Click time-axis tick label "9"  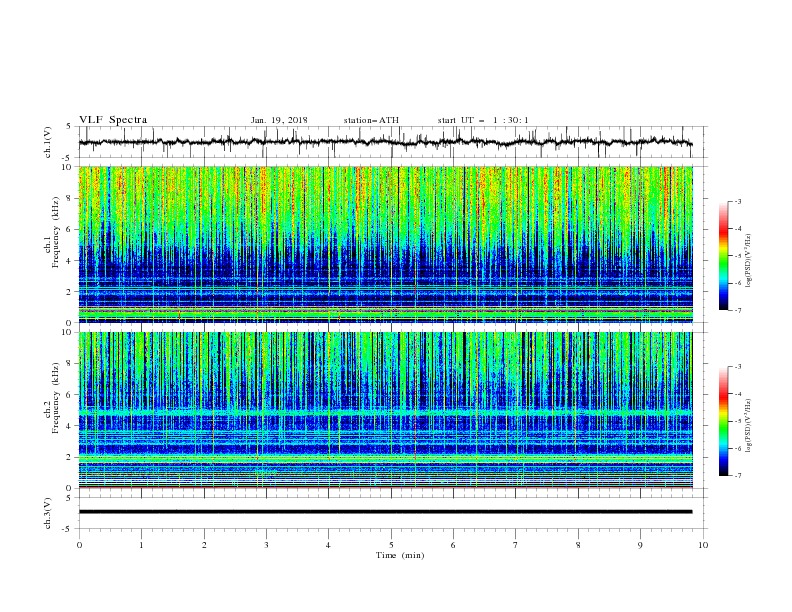tap(640, 545)
